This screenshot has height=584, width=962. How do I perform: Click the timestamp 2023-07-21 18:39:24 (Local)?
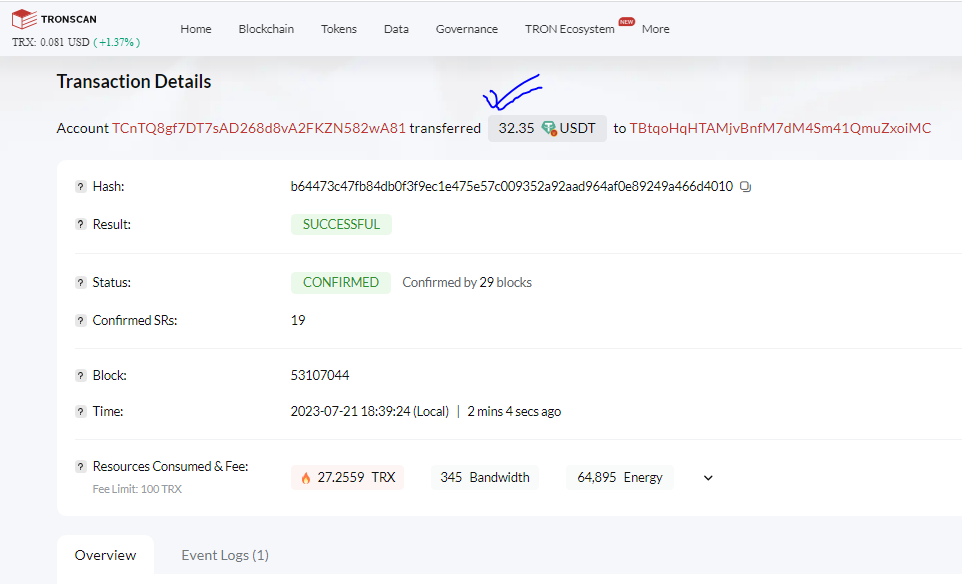(369, 412)
